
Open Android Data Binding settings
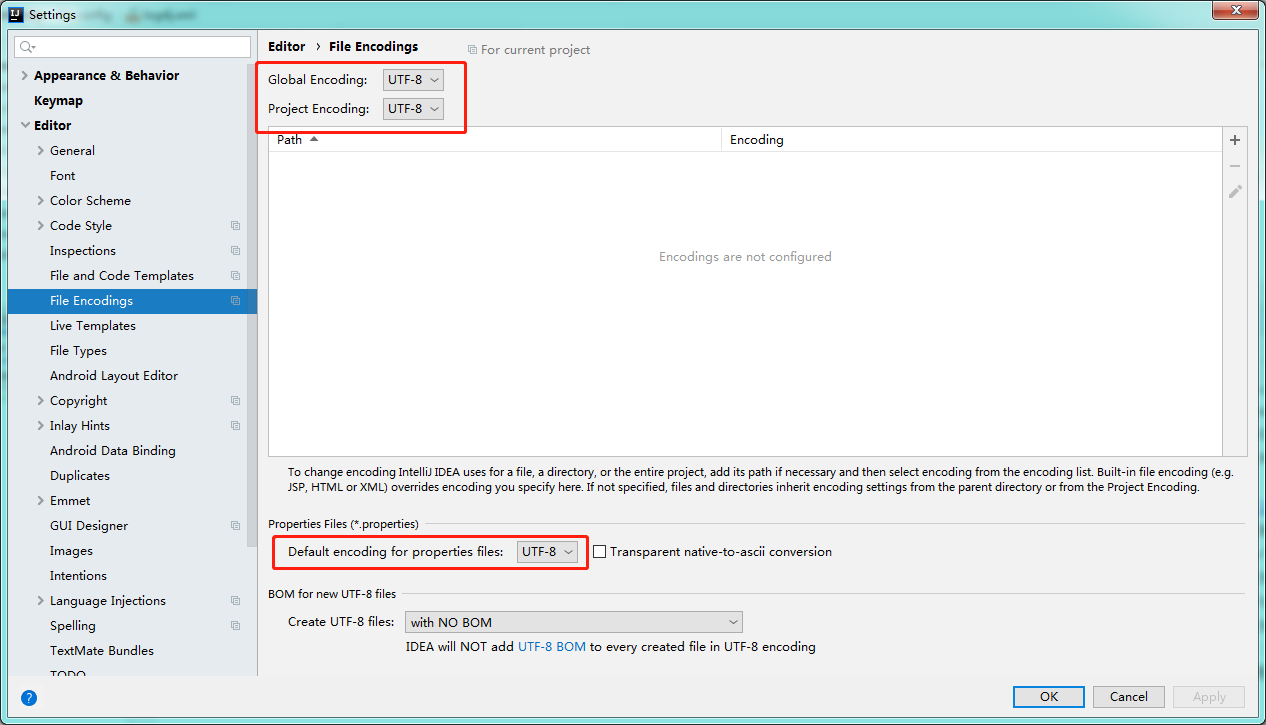[x=113, y=451]
